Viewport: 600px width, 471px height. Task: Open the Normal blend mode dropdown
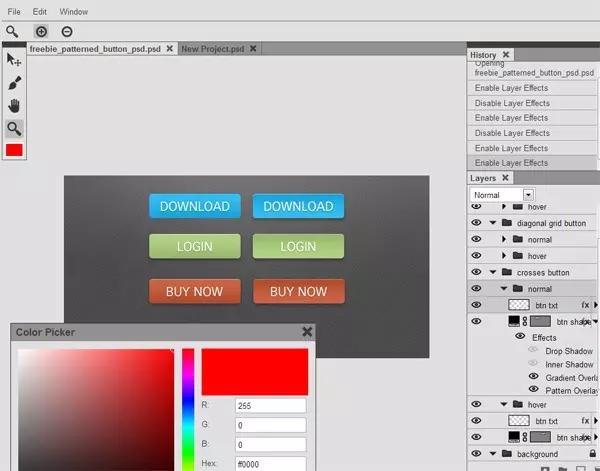click(528, 195)
